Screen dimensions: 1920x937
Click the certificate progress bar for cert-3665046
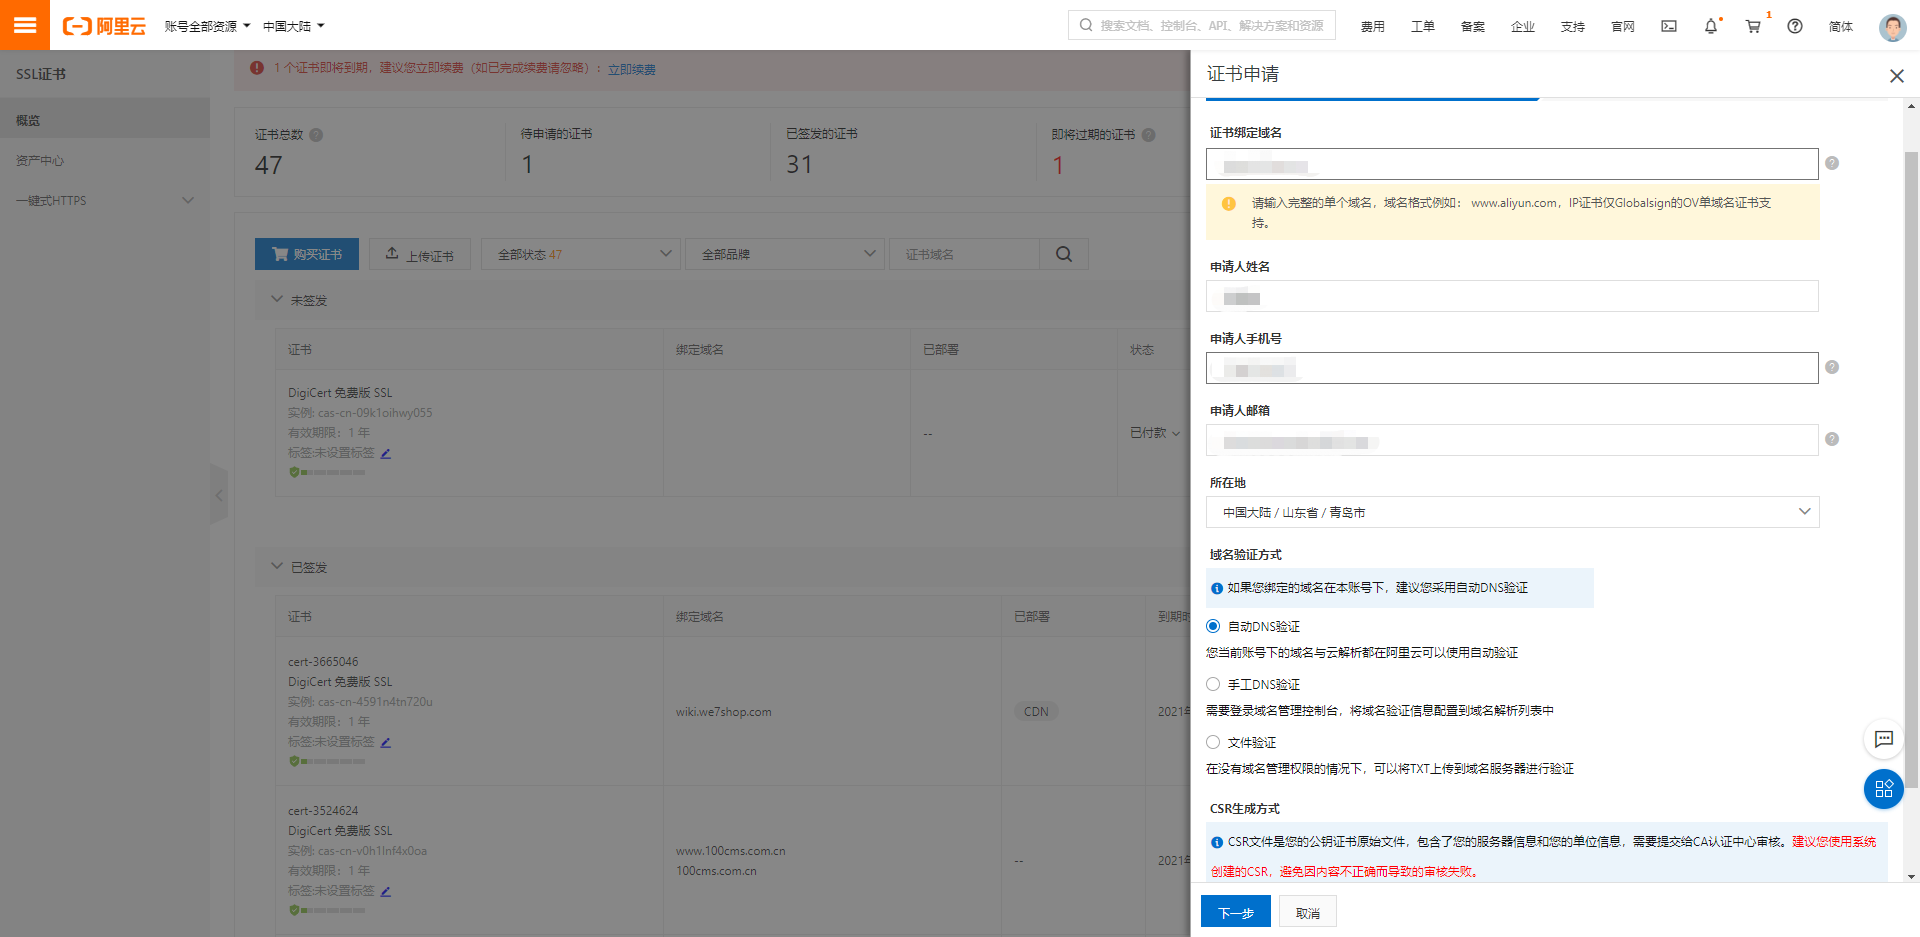pyautogui.click(x=327, y=762)
